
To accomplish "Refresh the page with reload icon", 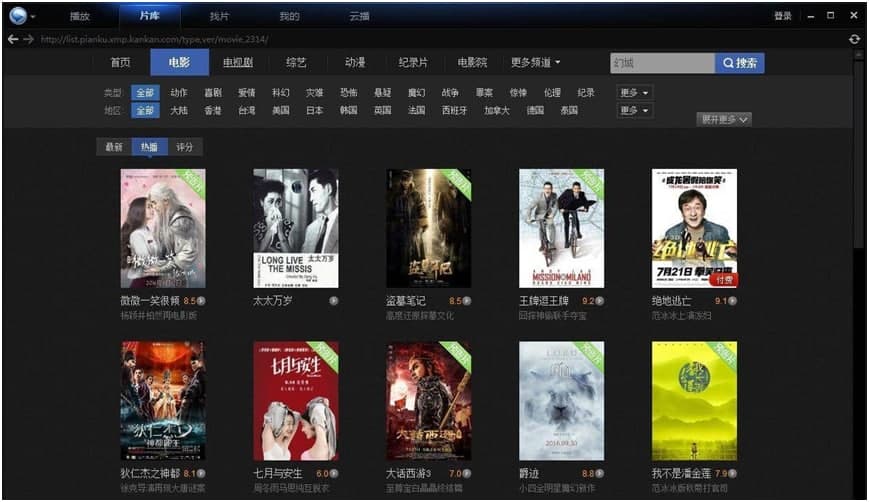I will click(x=854, y=39).
